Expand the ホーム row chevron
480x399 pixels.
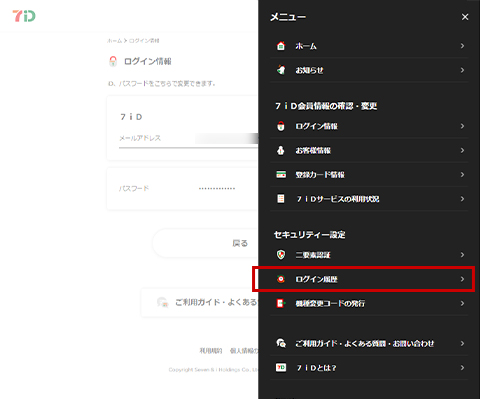[x=462, y=46]
